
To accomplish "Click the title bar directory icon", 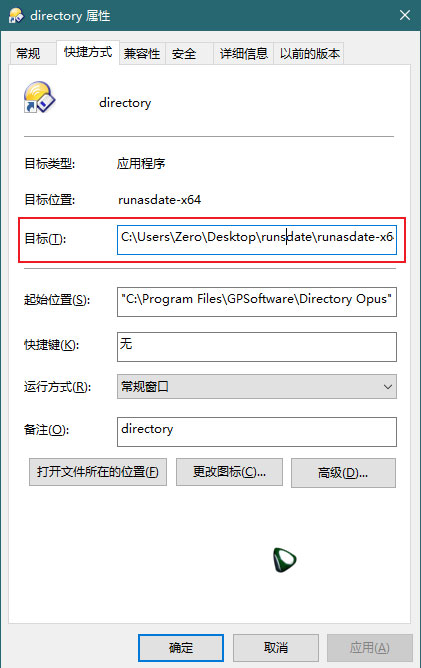I will 16,15.
